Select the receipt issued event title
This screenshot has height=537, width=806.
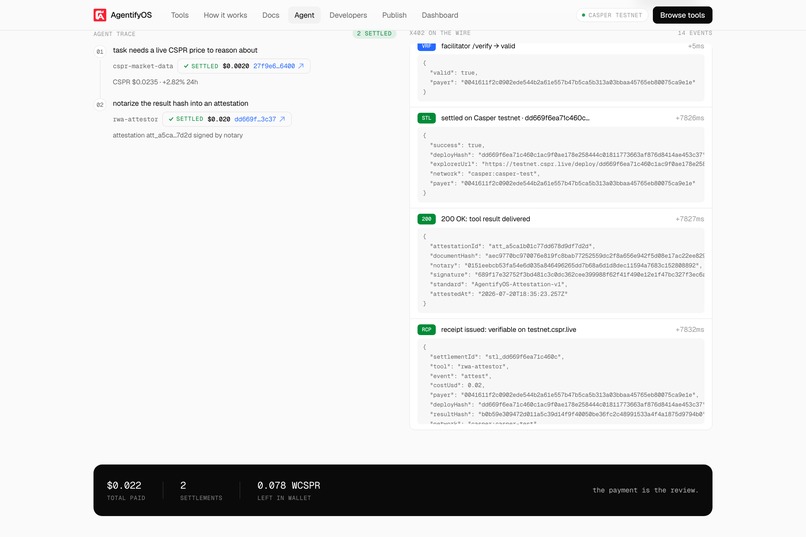[508, 330]
